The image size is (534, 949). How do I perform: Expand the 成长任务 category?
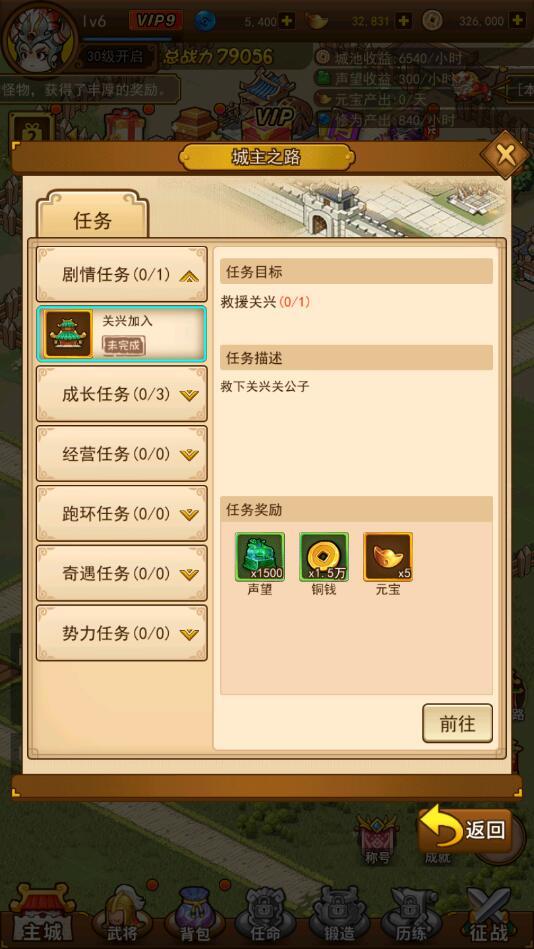click(x=122, y=394)
